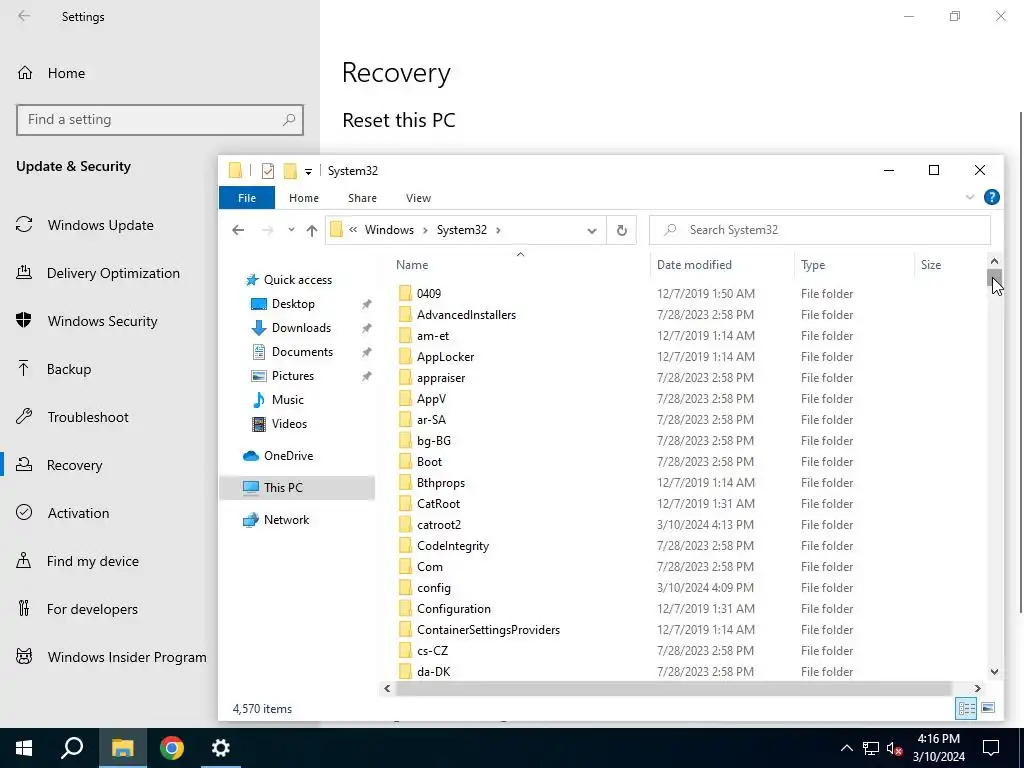Switch to the Share ribbon tab
1024x768 pixels.
362,198
